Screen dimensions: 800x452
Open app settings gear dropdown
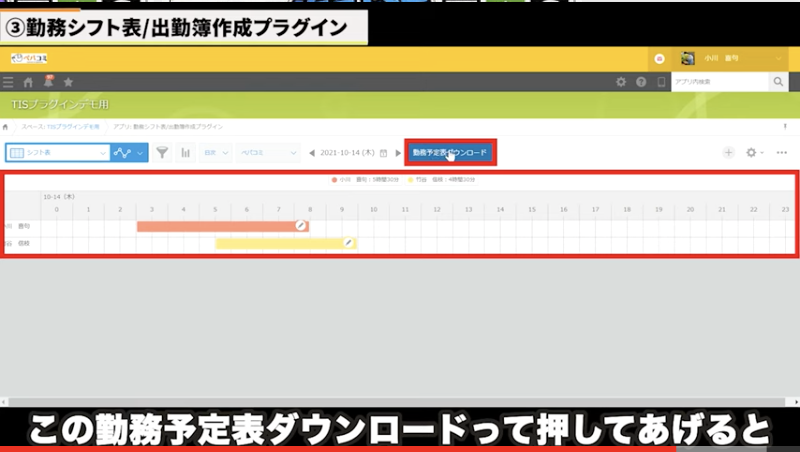[x=754, y=153]
